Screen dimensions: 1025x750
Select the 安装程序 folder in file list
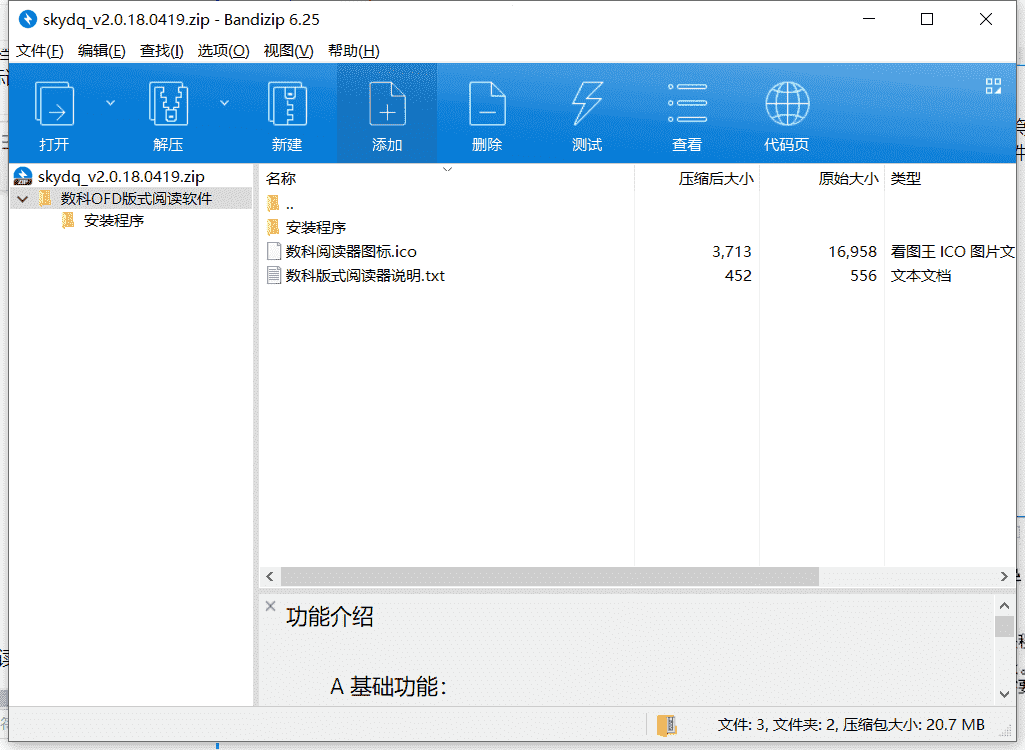click(316, 228)
